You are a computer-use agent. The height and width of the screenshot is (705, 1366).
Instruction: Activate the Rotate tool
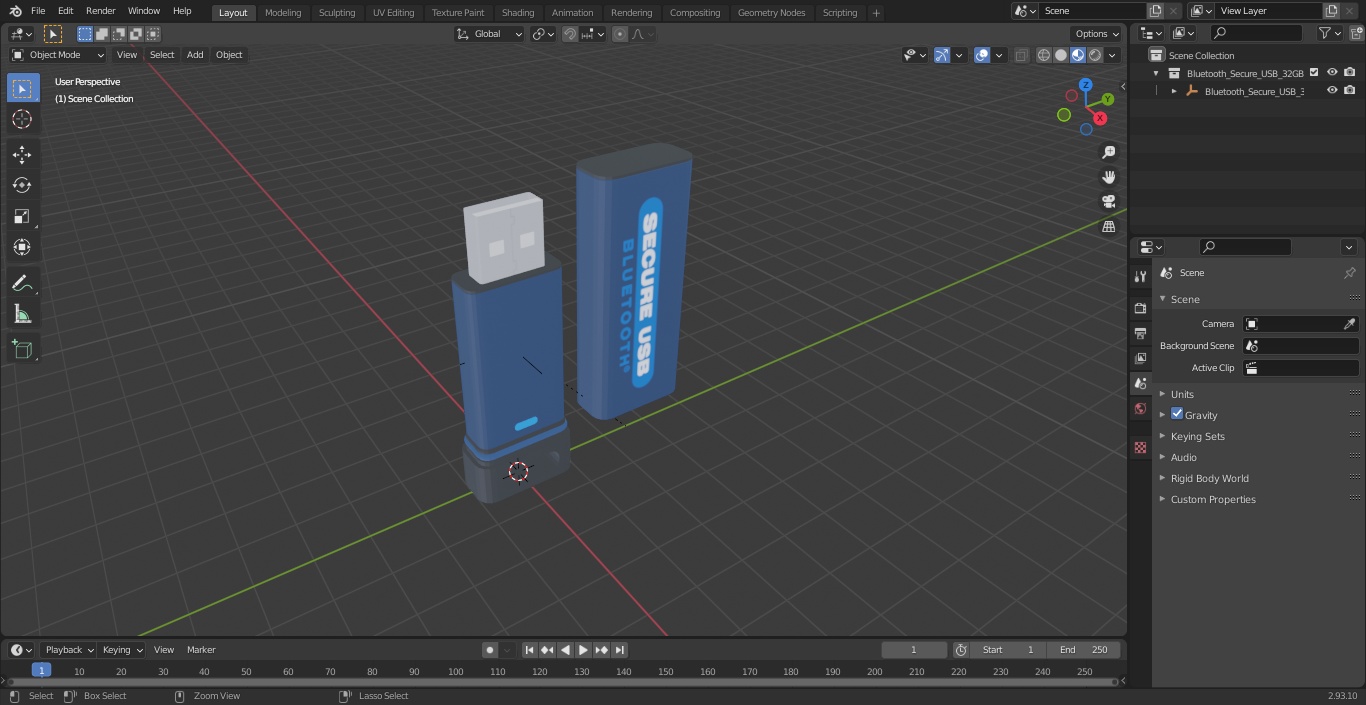pyautogui.click(x=22, y=185)
